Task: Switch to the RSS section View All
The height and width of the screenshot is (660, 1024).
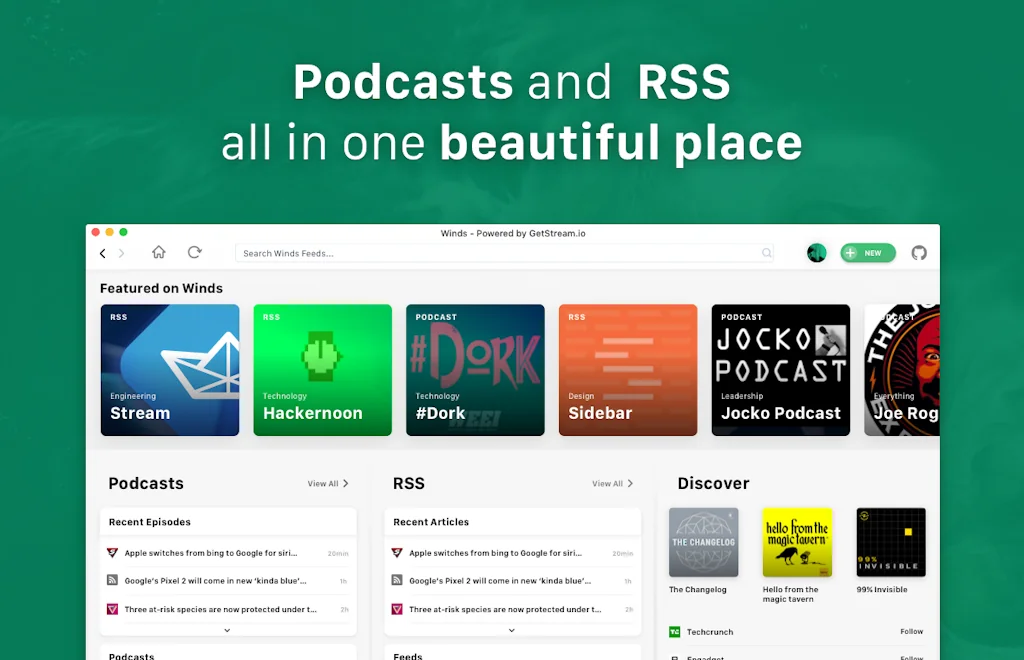Action: [613, 483]
